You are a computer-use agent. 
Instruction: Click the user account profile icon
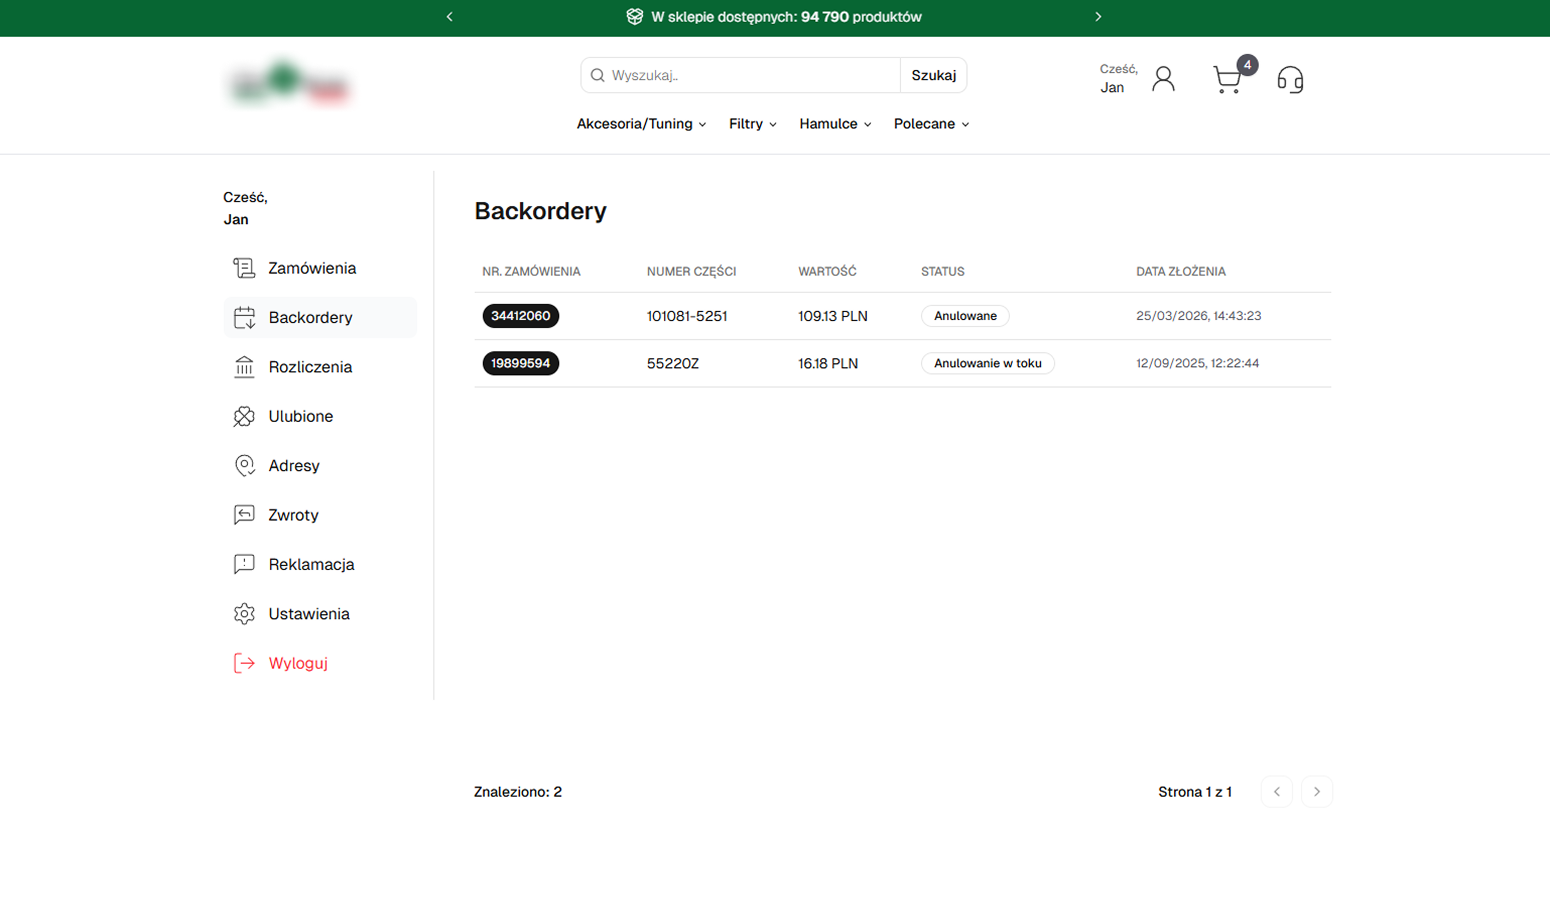(1163, 79)
